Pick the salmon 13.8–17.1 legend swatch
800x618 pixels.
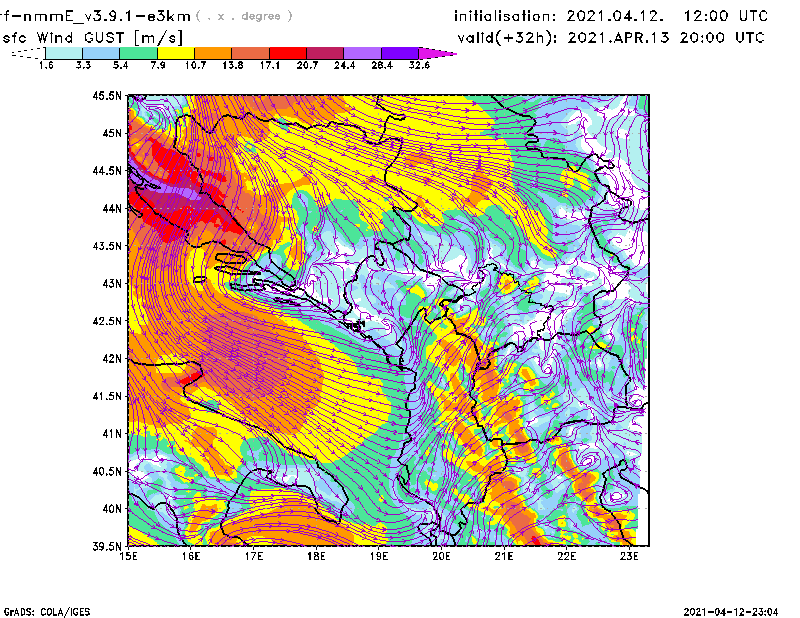point(251,53)
